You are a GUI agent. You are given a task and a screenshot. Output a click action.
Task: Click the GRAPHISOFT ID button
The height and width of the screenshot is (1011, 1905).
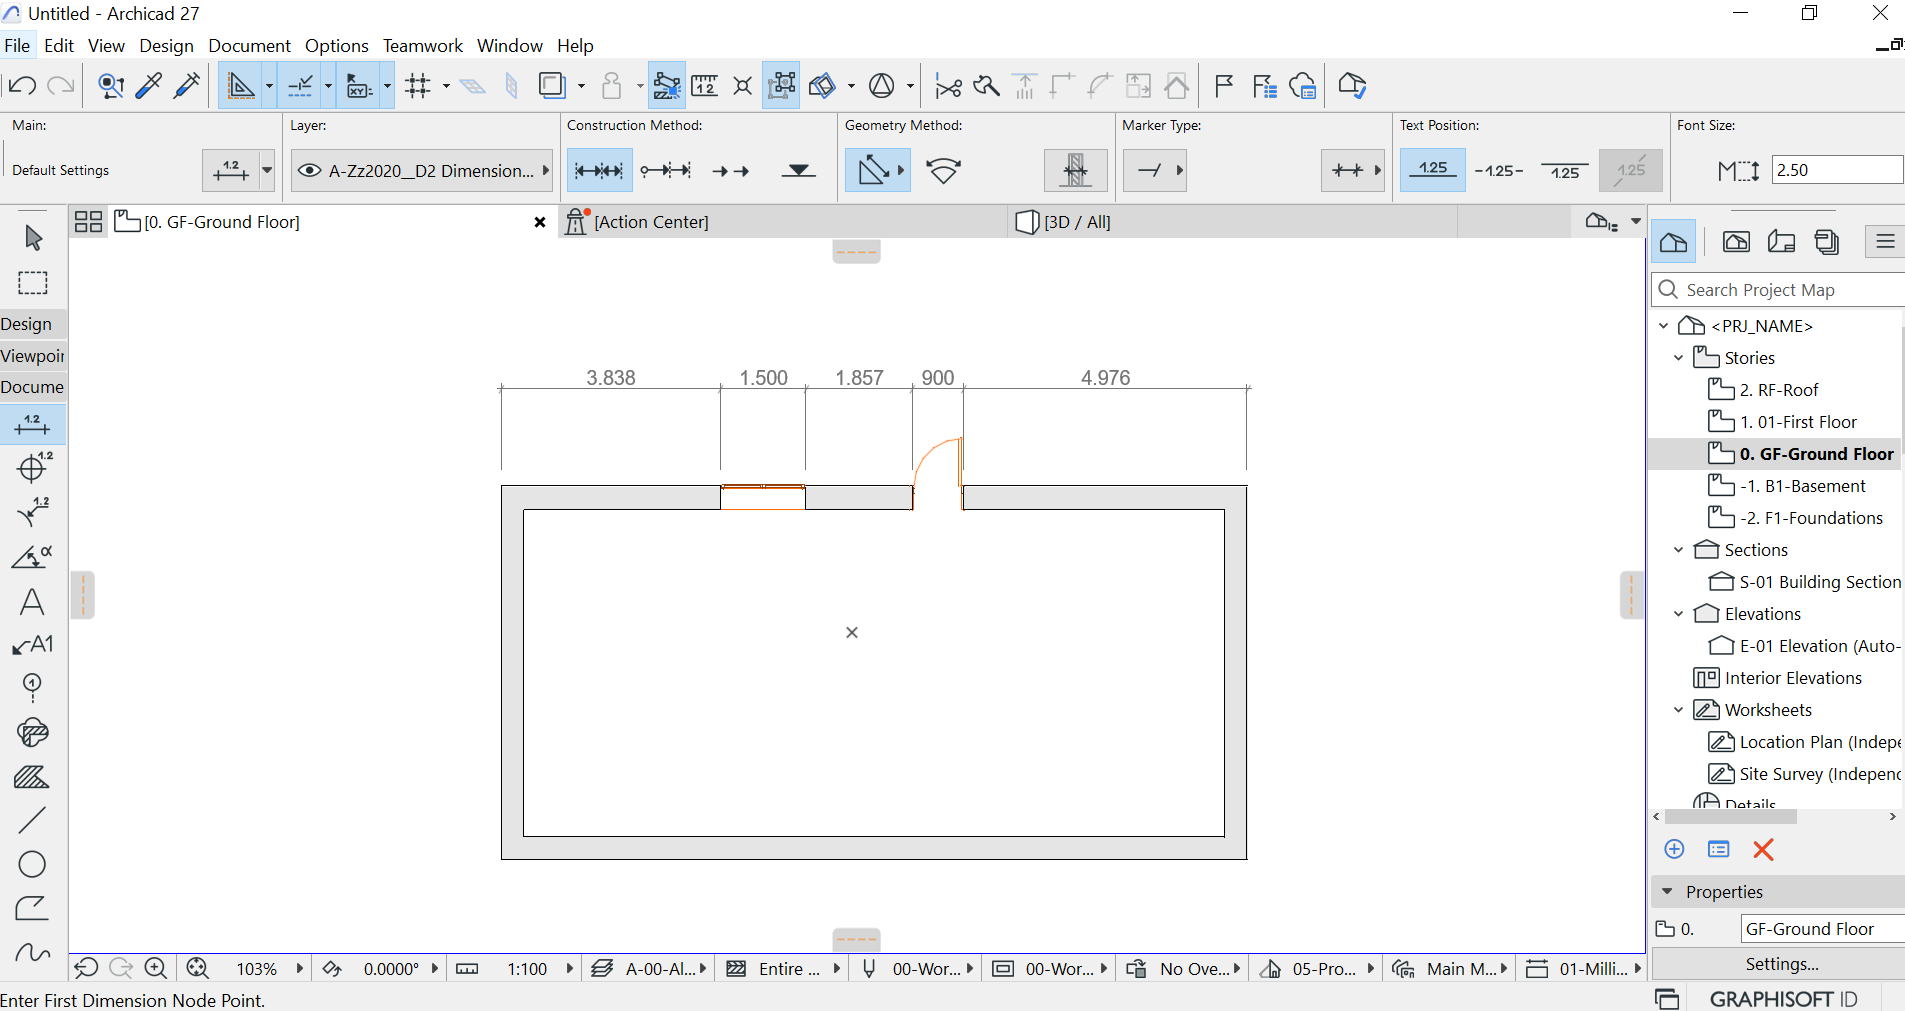(x=1783, y=999)
